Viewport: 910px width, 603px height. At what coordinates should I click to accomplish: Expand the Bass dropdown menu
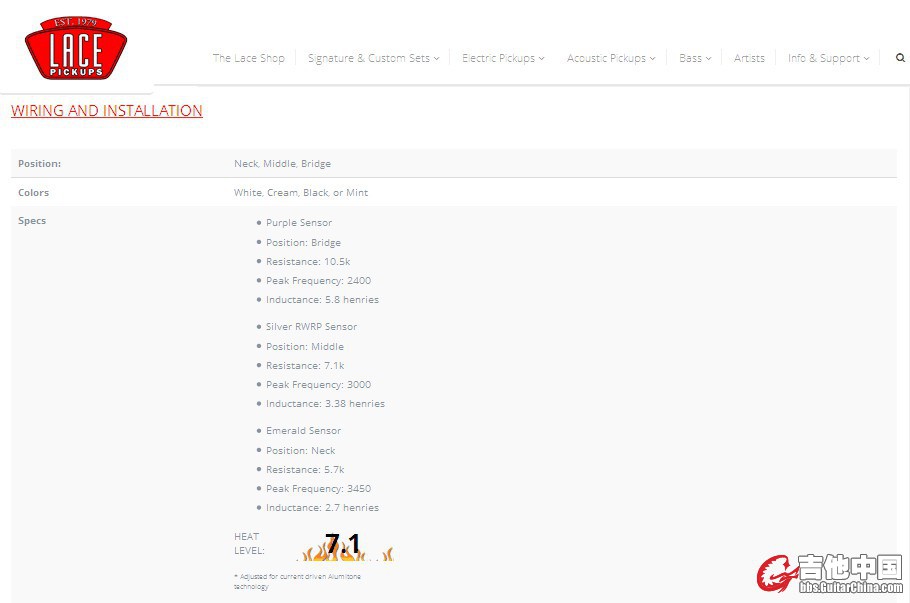click(x=695, y=58)
